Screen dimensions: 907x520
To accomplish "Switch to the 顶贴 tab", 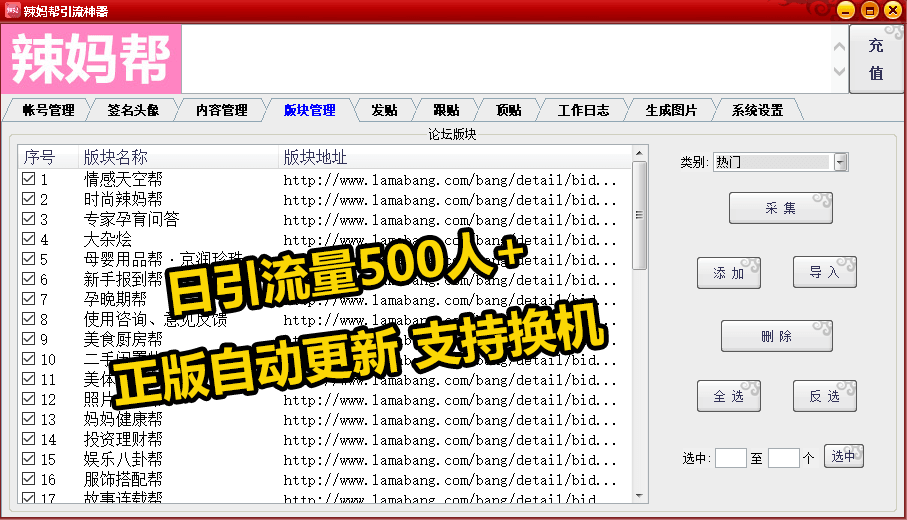I will pyautogui.click(x=508, y=110).
